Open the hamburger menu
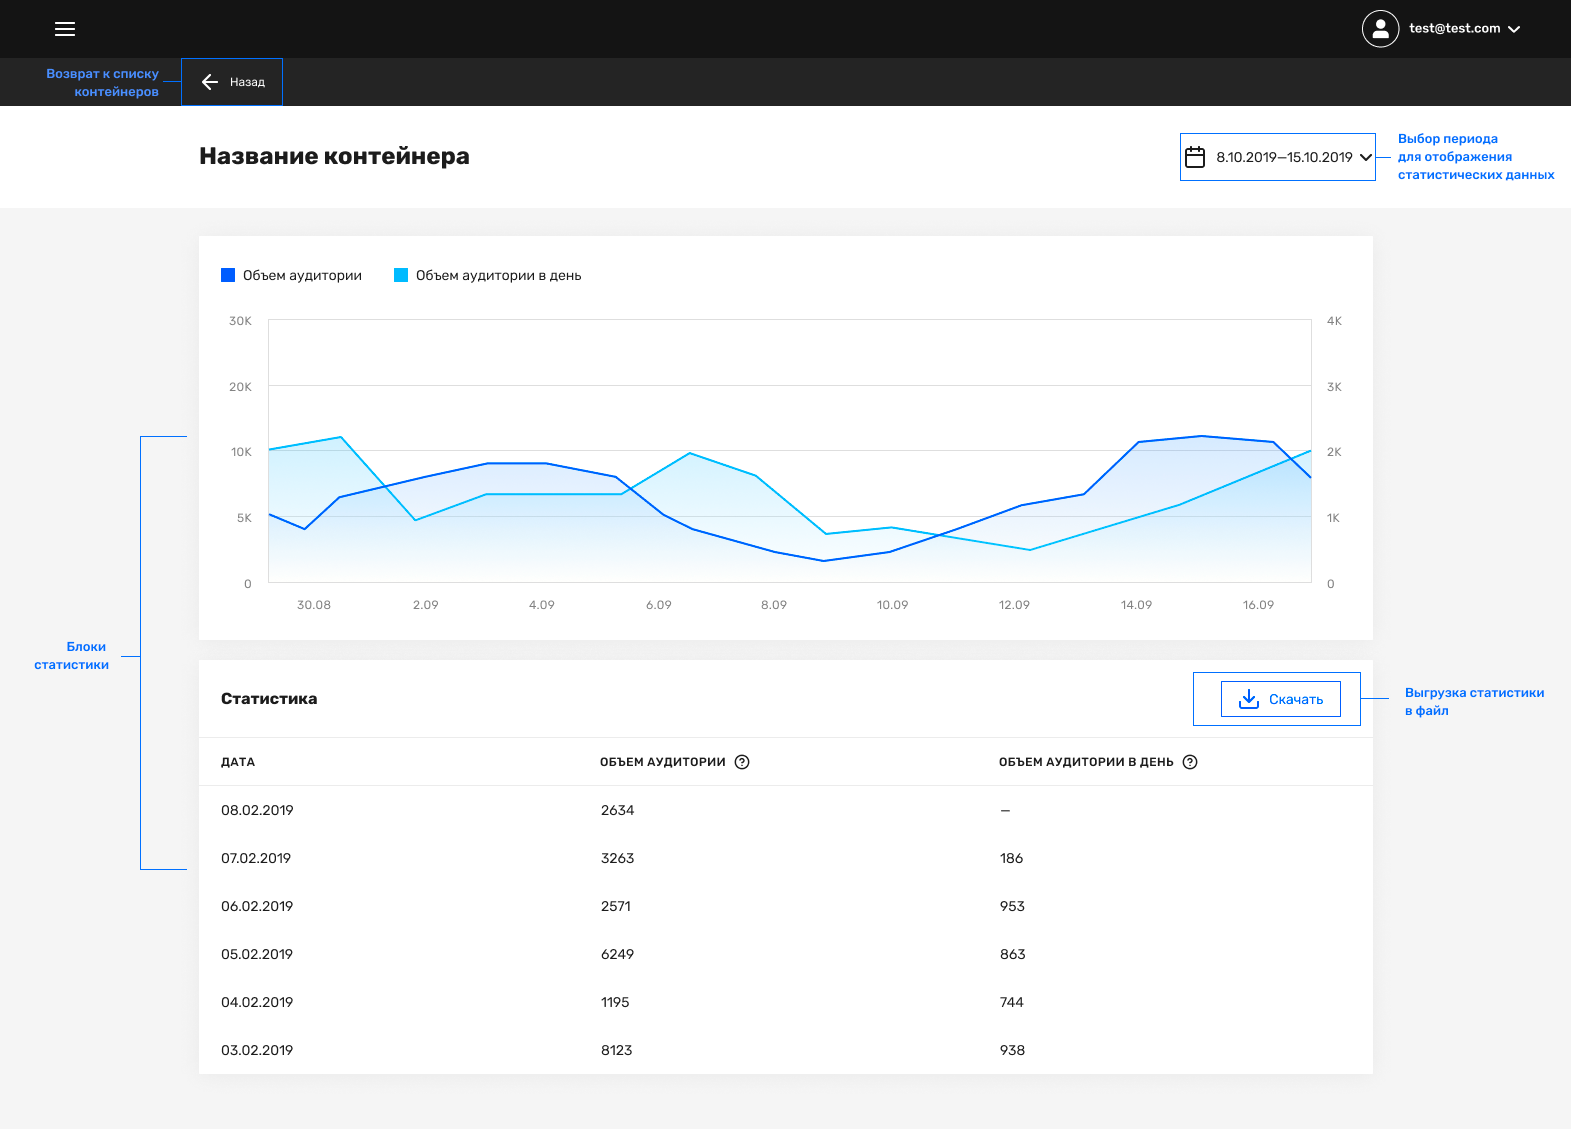The height and width of the screenshot is (1129, 1571). tap(65, 29)
